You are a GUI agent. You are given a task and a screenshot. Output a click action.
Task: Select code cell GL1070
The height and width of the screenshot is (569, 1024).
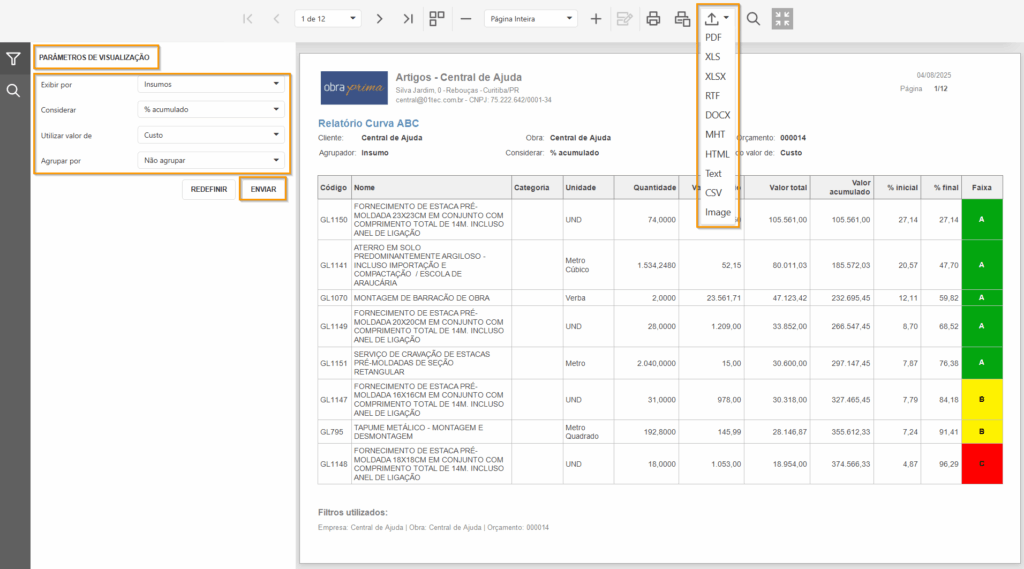[x=334, y=298]
